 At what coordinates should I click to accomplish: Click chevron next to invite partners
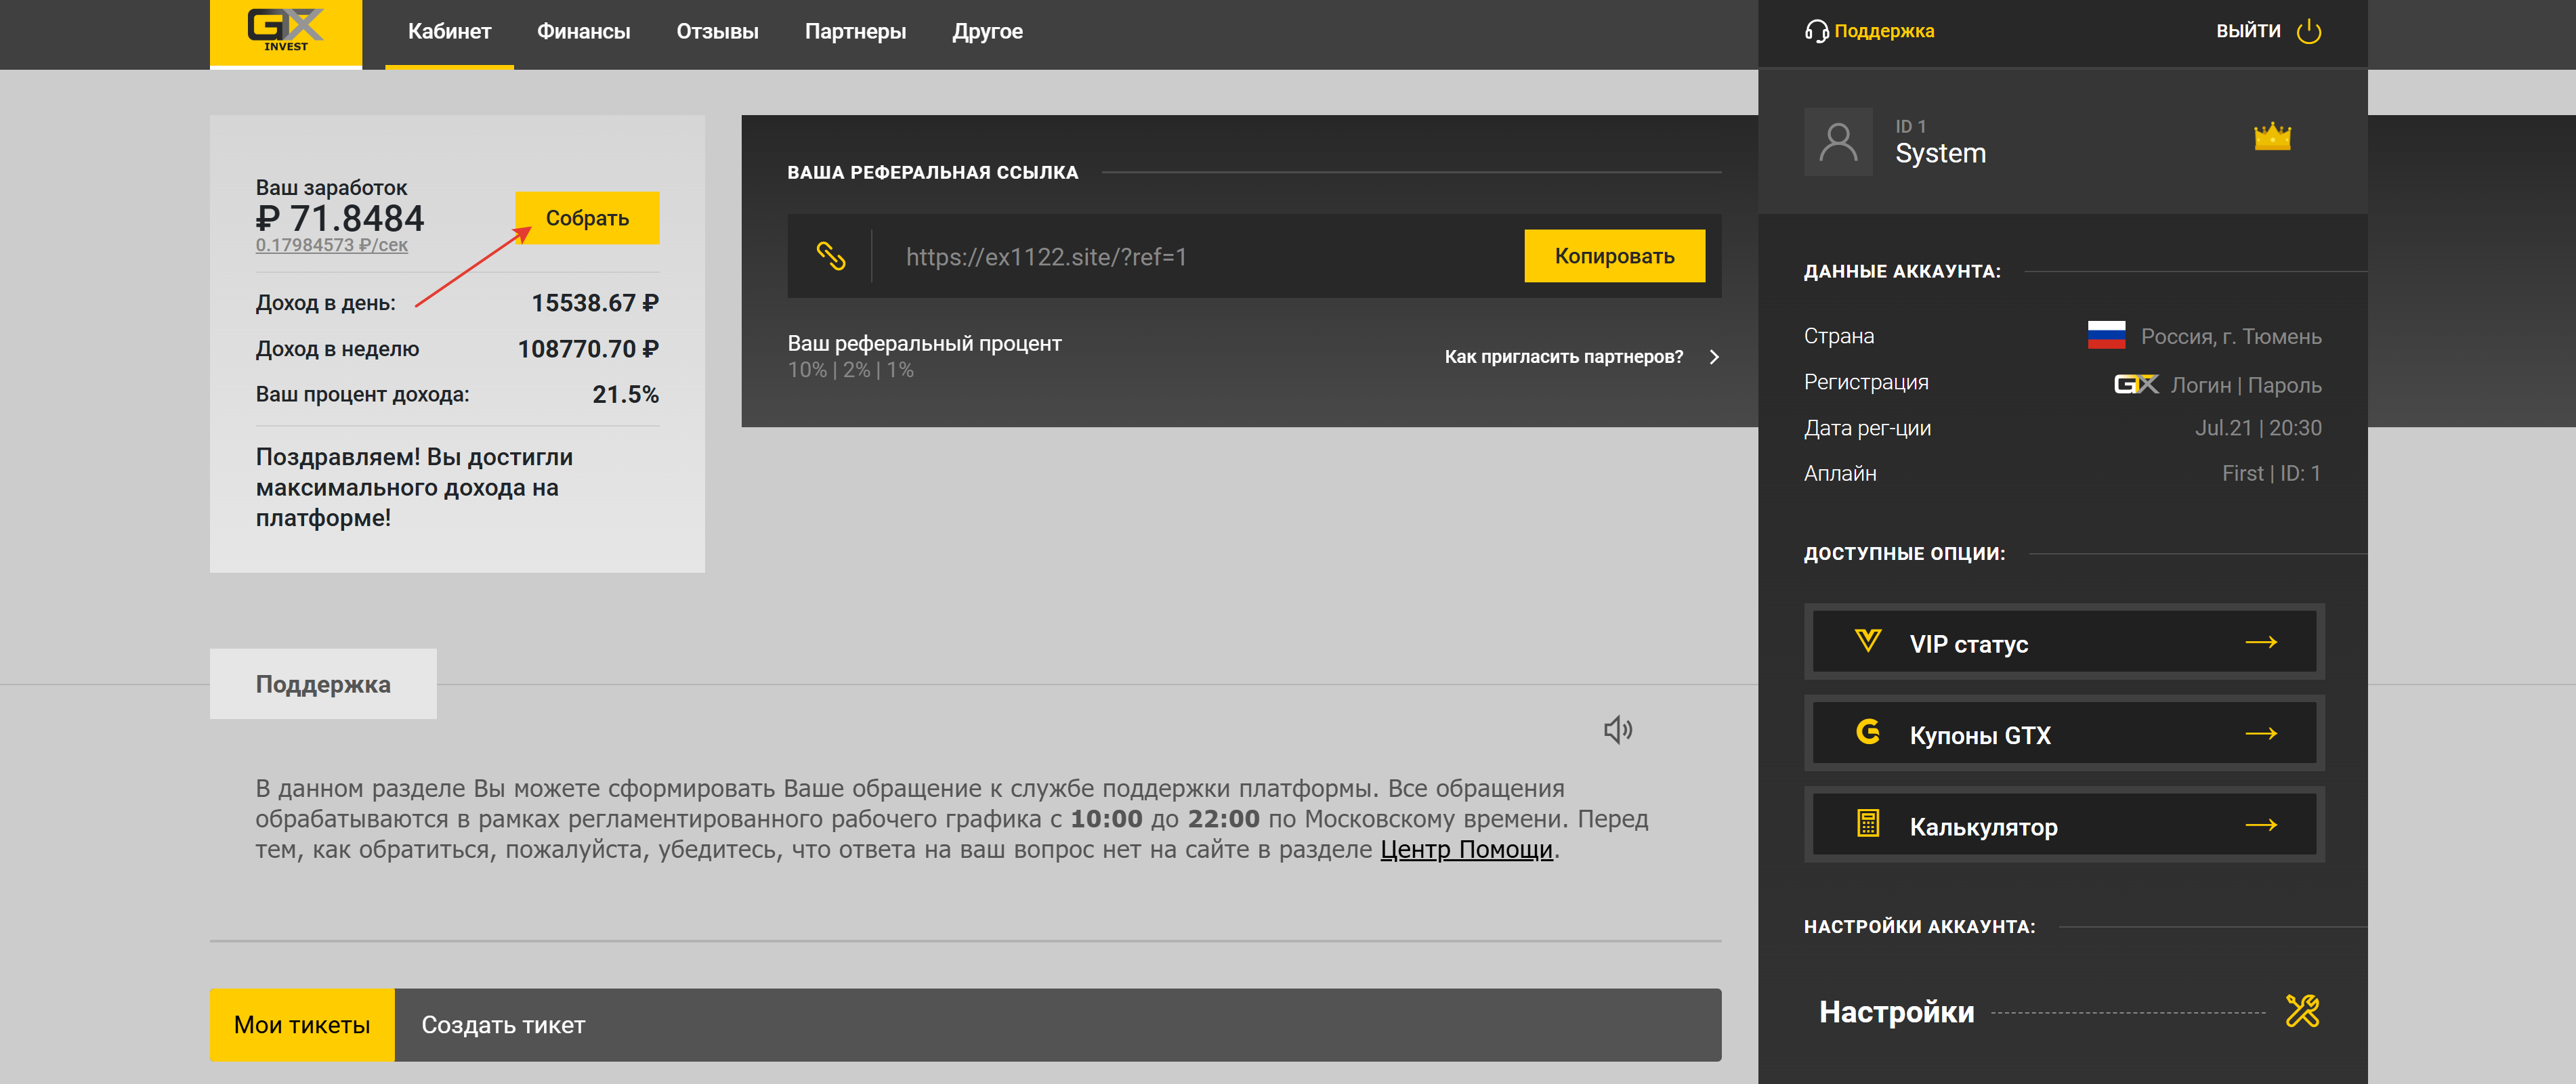pyautogui.click(x=1714, y=357)
